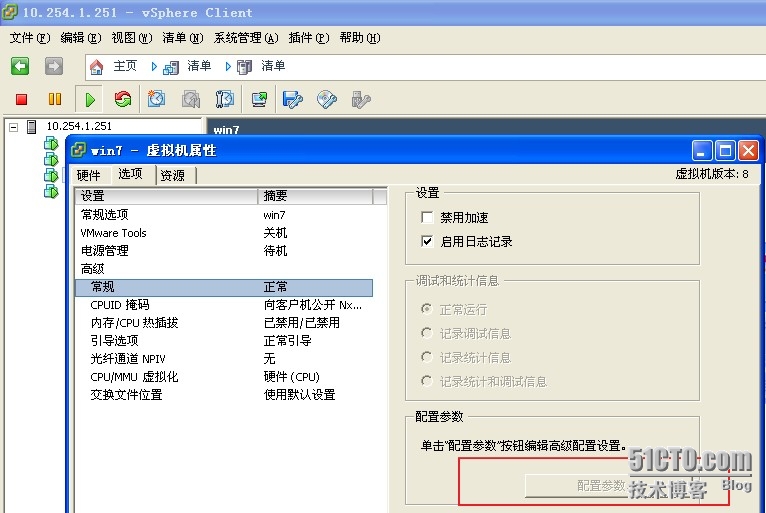Switch to the 资源 tab
The image size is (766, 513).
[173, 175]
